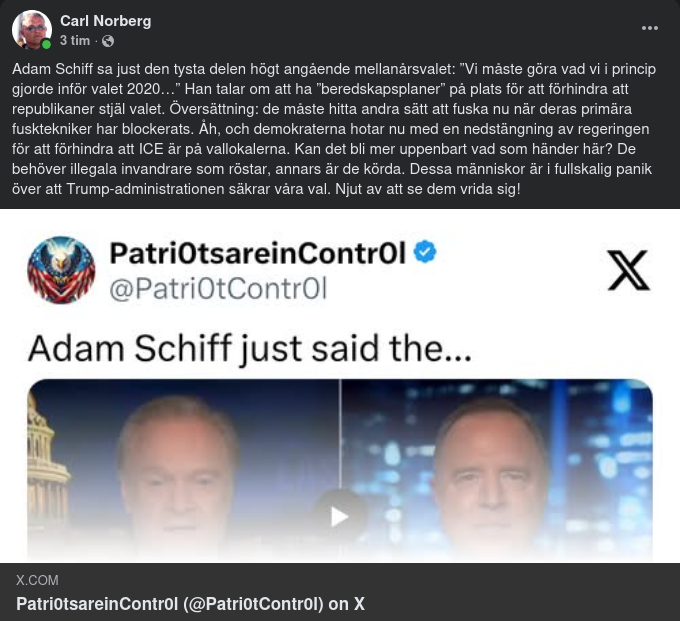Open the X.COM source label
This screenshot has height=621, width=680.
[37, 580]
